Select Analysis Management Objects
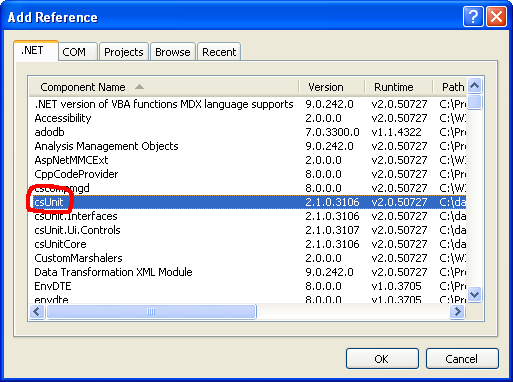 tap(106, 146)
